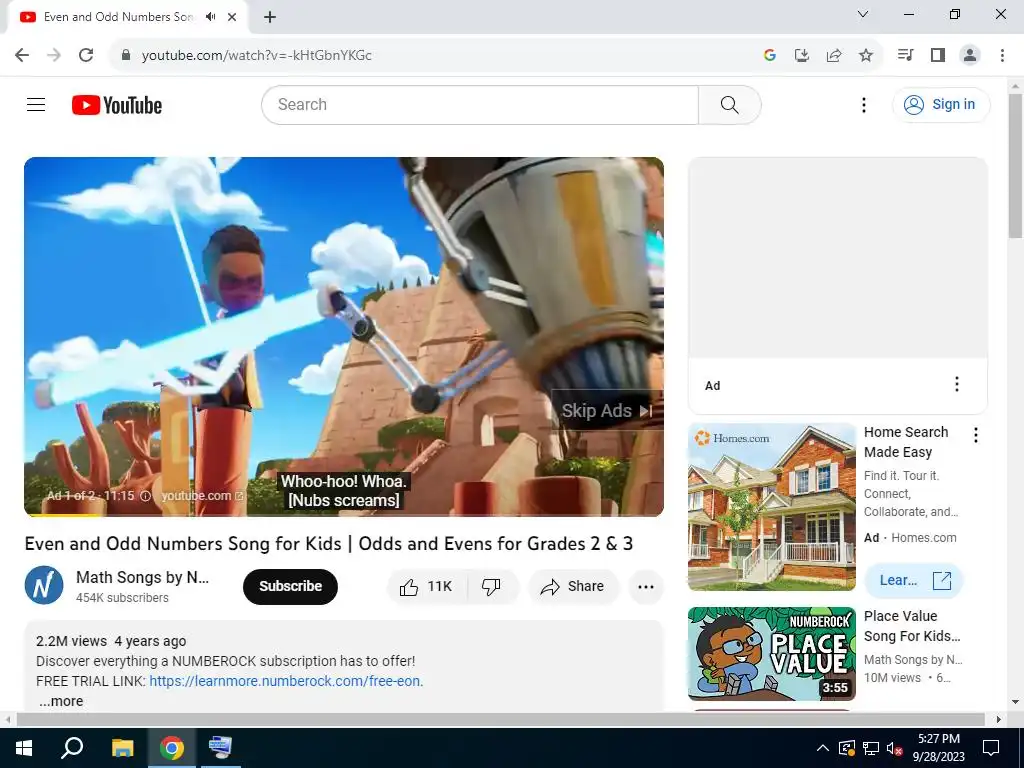Image resolution: width=1024 pixels, height=768 pixels.
Task: Open Home Search Made Easy ad title
Action: click(x=906, y=442)
